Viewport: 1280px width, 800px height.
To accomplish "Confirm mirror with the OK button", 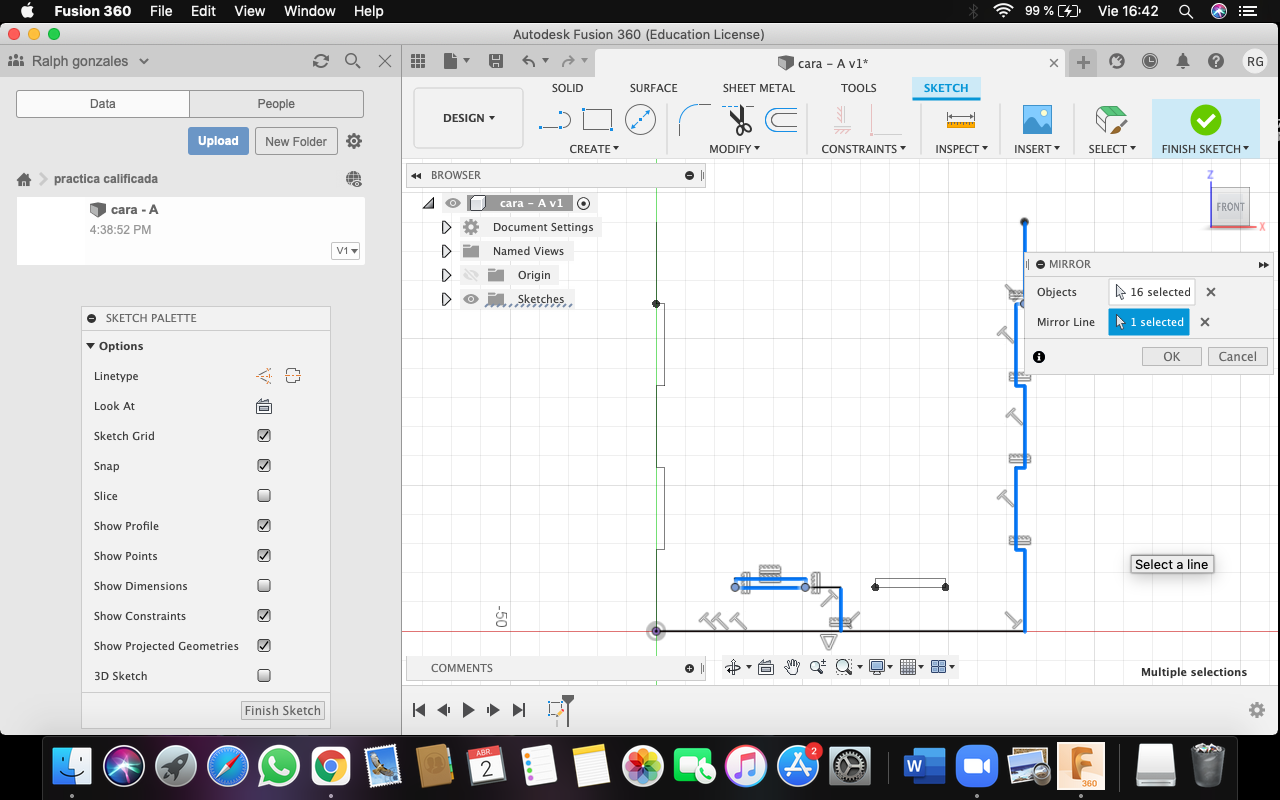I will click(x=1171, y=356).
